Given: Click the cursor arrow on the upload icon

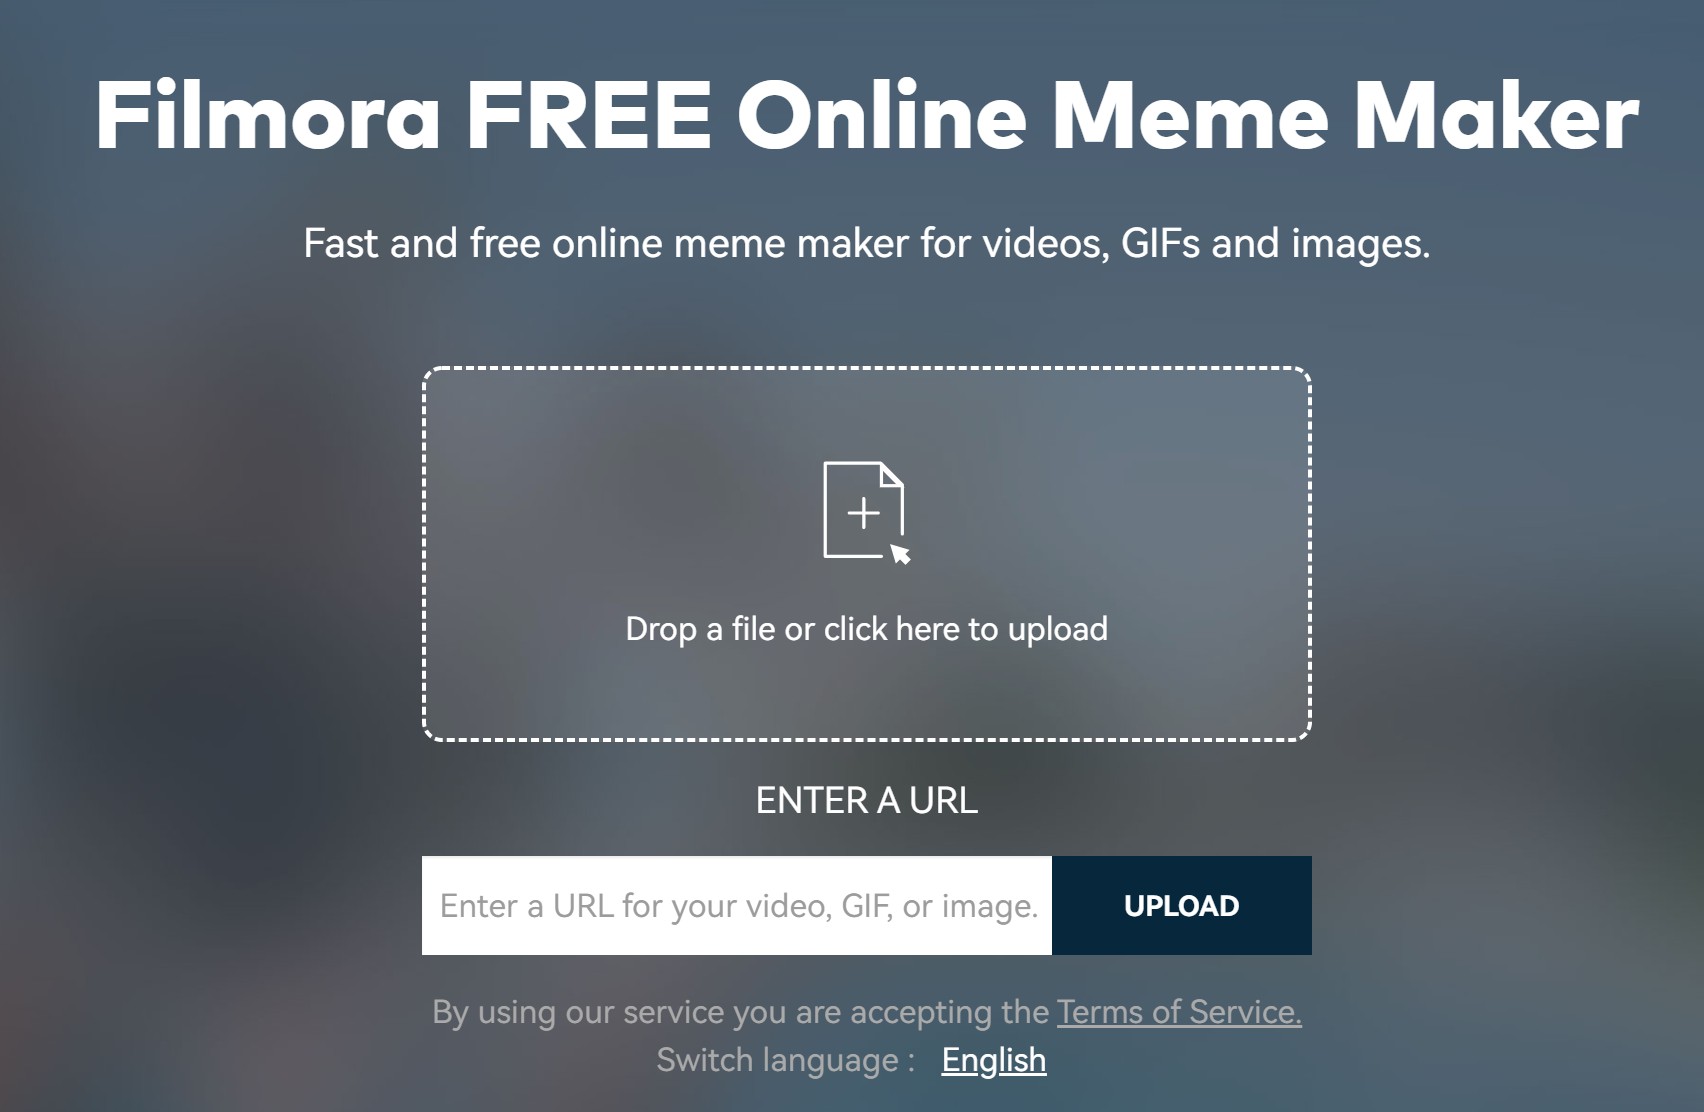Looking at the screenshot, I should pos(900,553).
